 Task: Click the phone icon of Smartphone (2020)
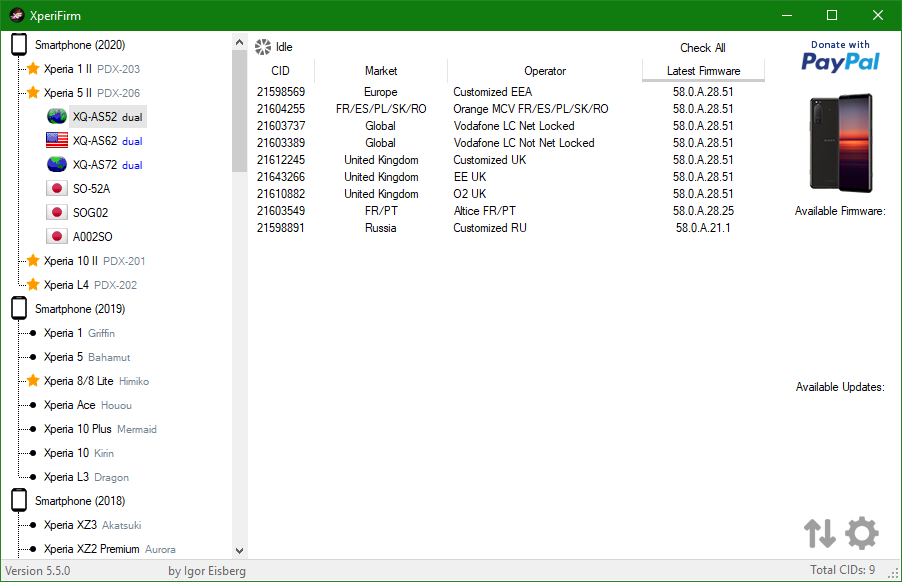(x=19, y=44)
